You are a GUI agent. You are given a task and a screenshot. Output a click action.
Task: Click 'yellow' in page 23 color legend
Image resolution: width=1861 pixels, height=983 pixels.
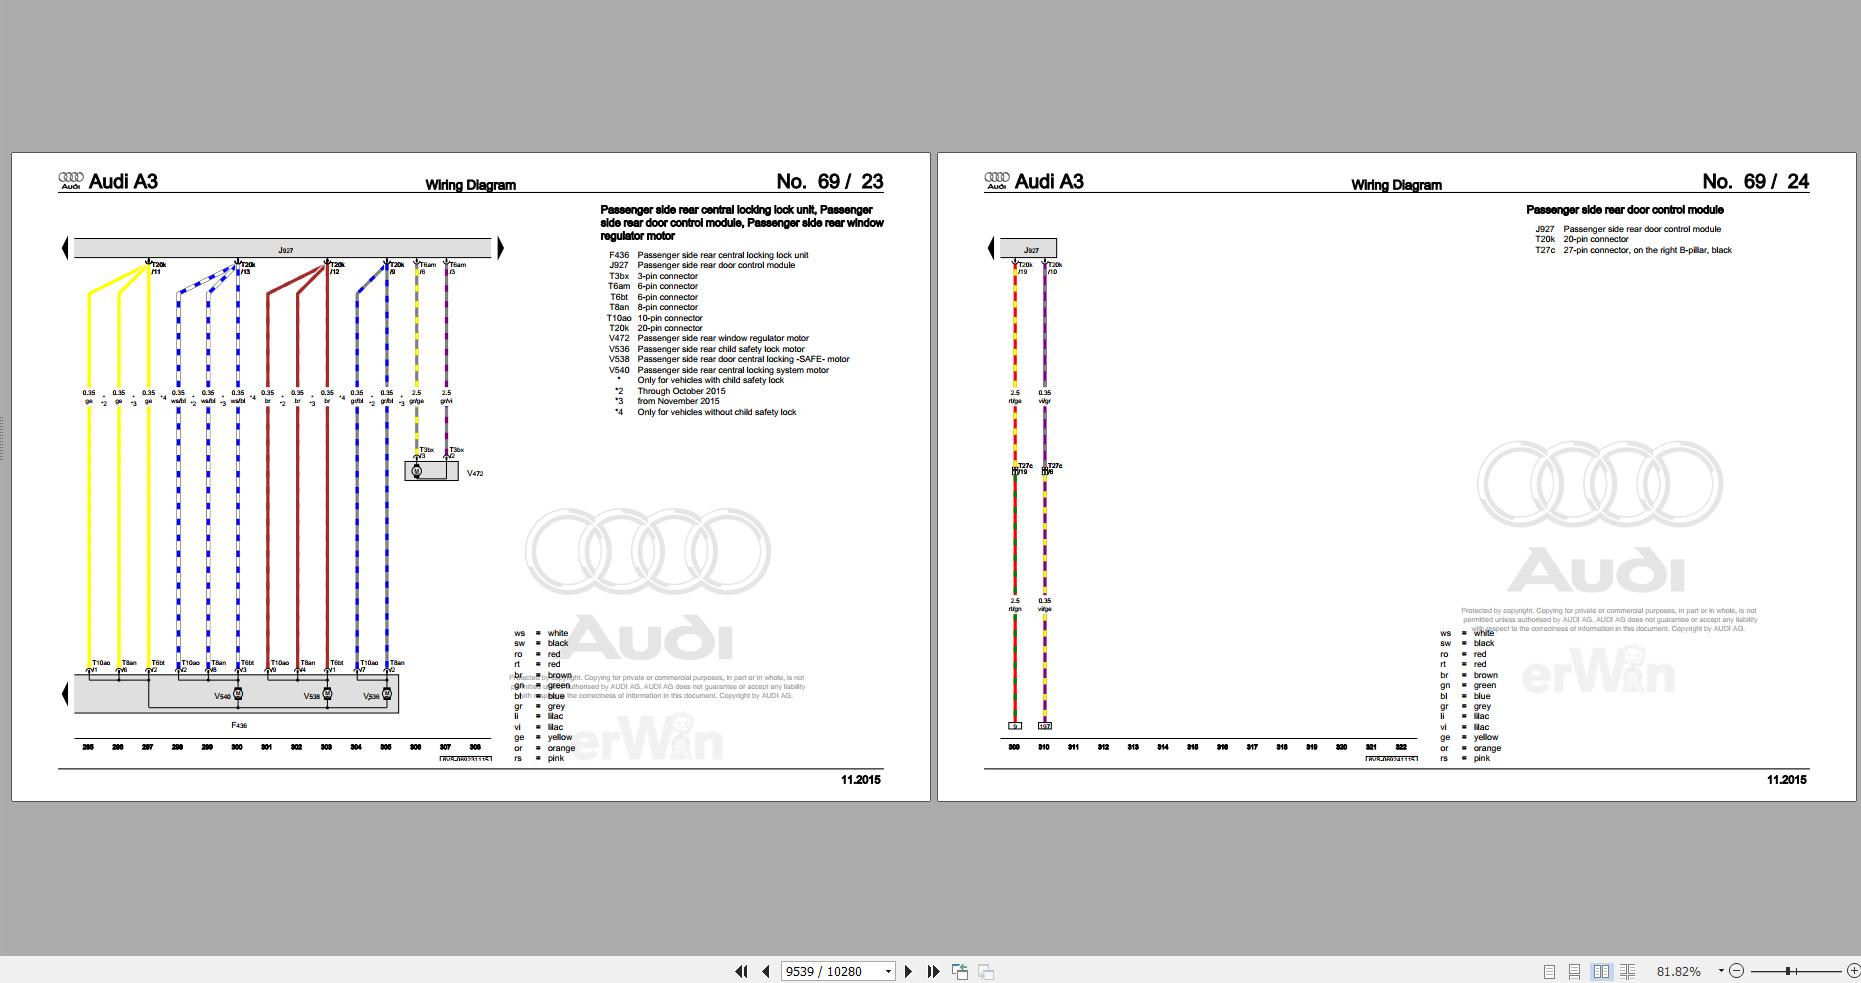coord(560,738)
